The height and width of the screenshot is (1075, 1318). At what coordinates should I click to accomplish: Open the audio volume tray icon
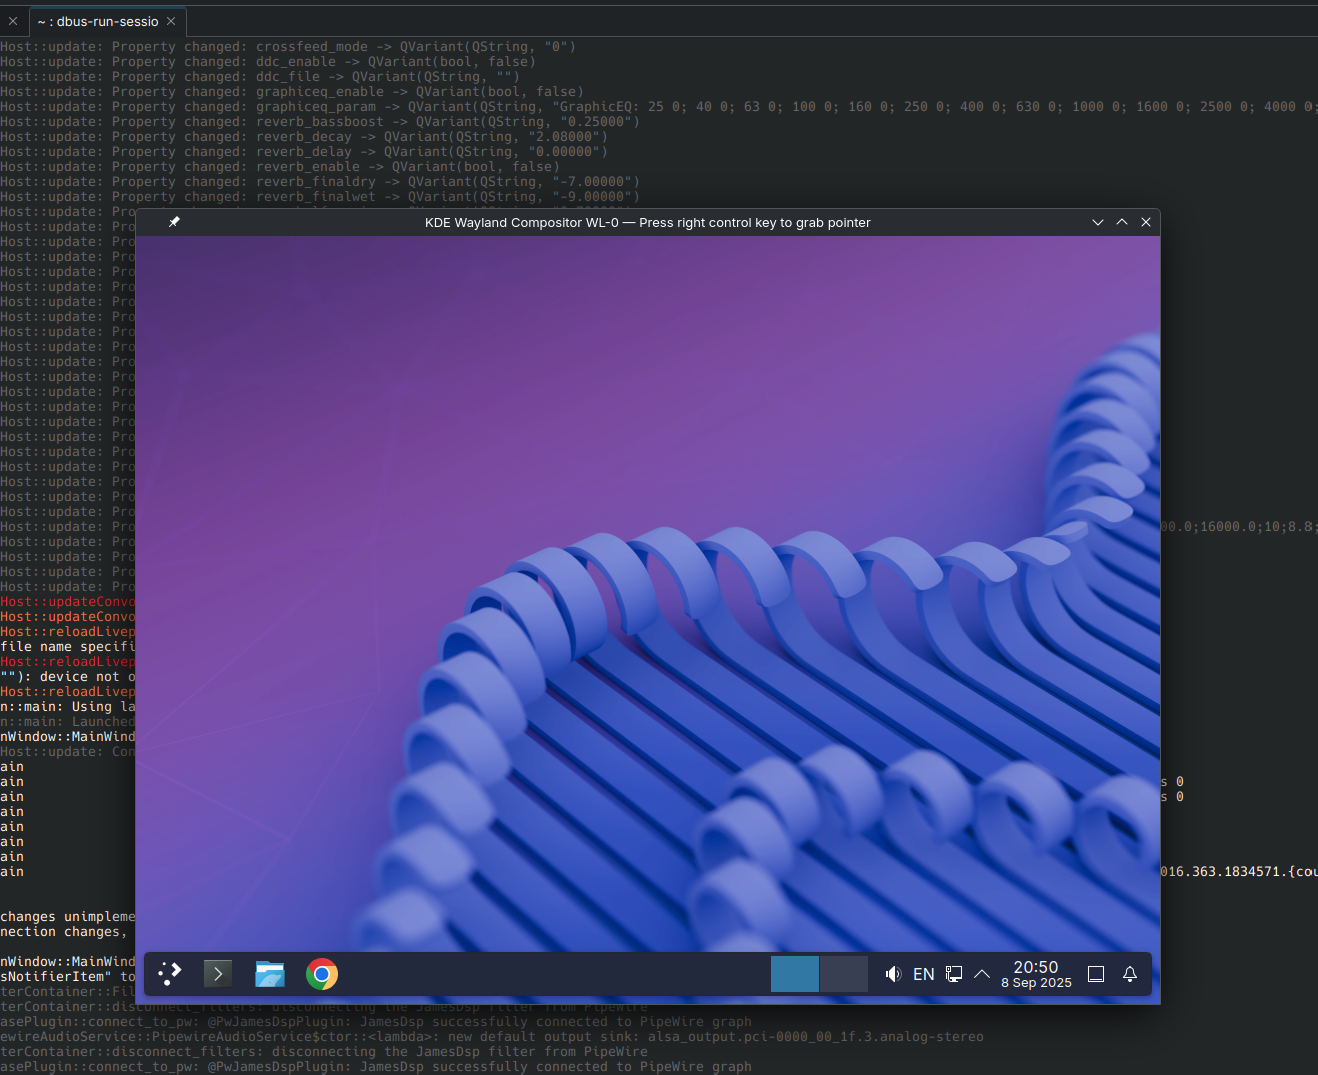[x=893, y=974]
